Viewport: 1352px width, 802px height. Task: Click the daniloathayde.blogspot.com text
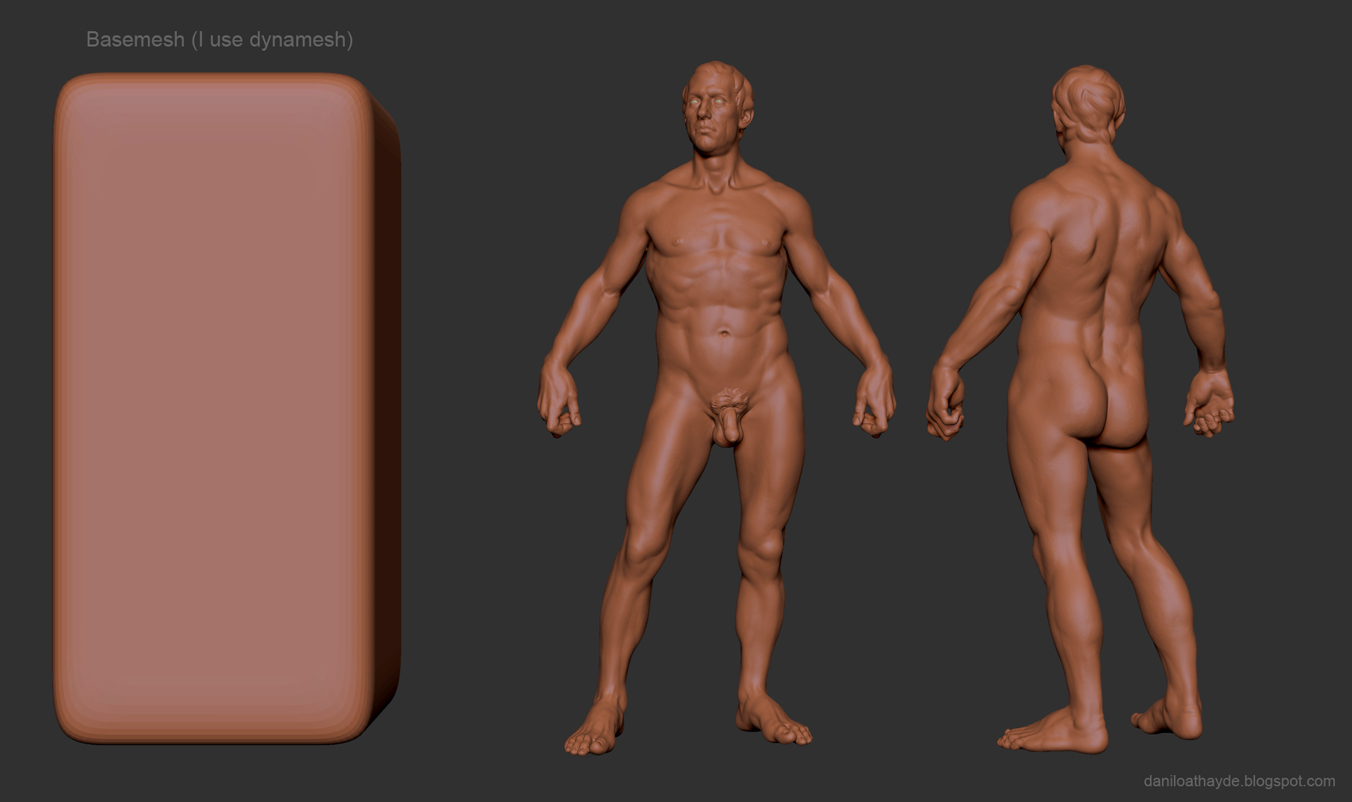pyautogui.click(x=1239, y=781)
